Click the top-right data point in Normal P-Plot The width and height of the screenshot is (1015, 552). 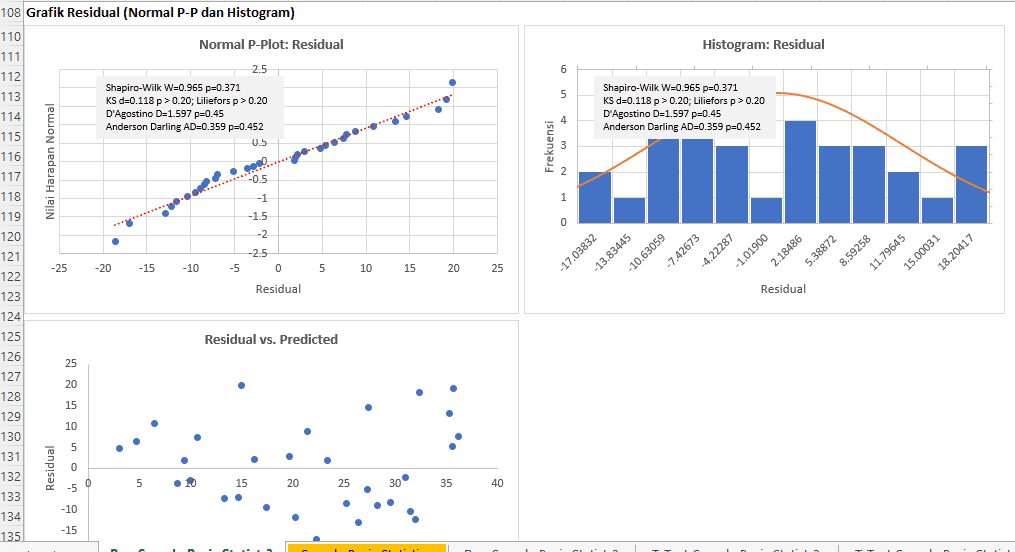(x=452, y=82)
